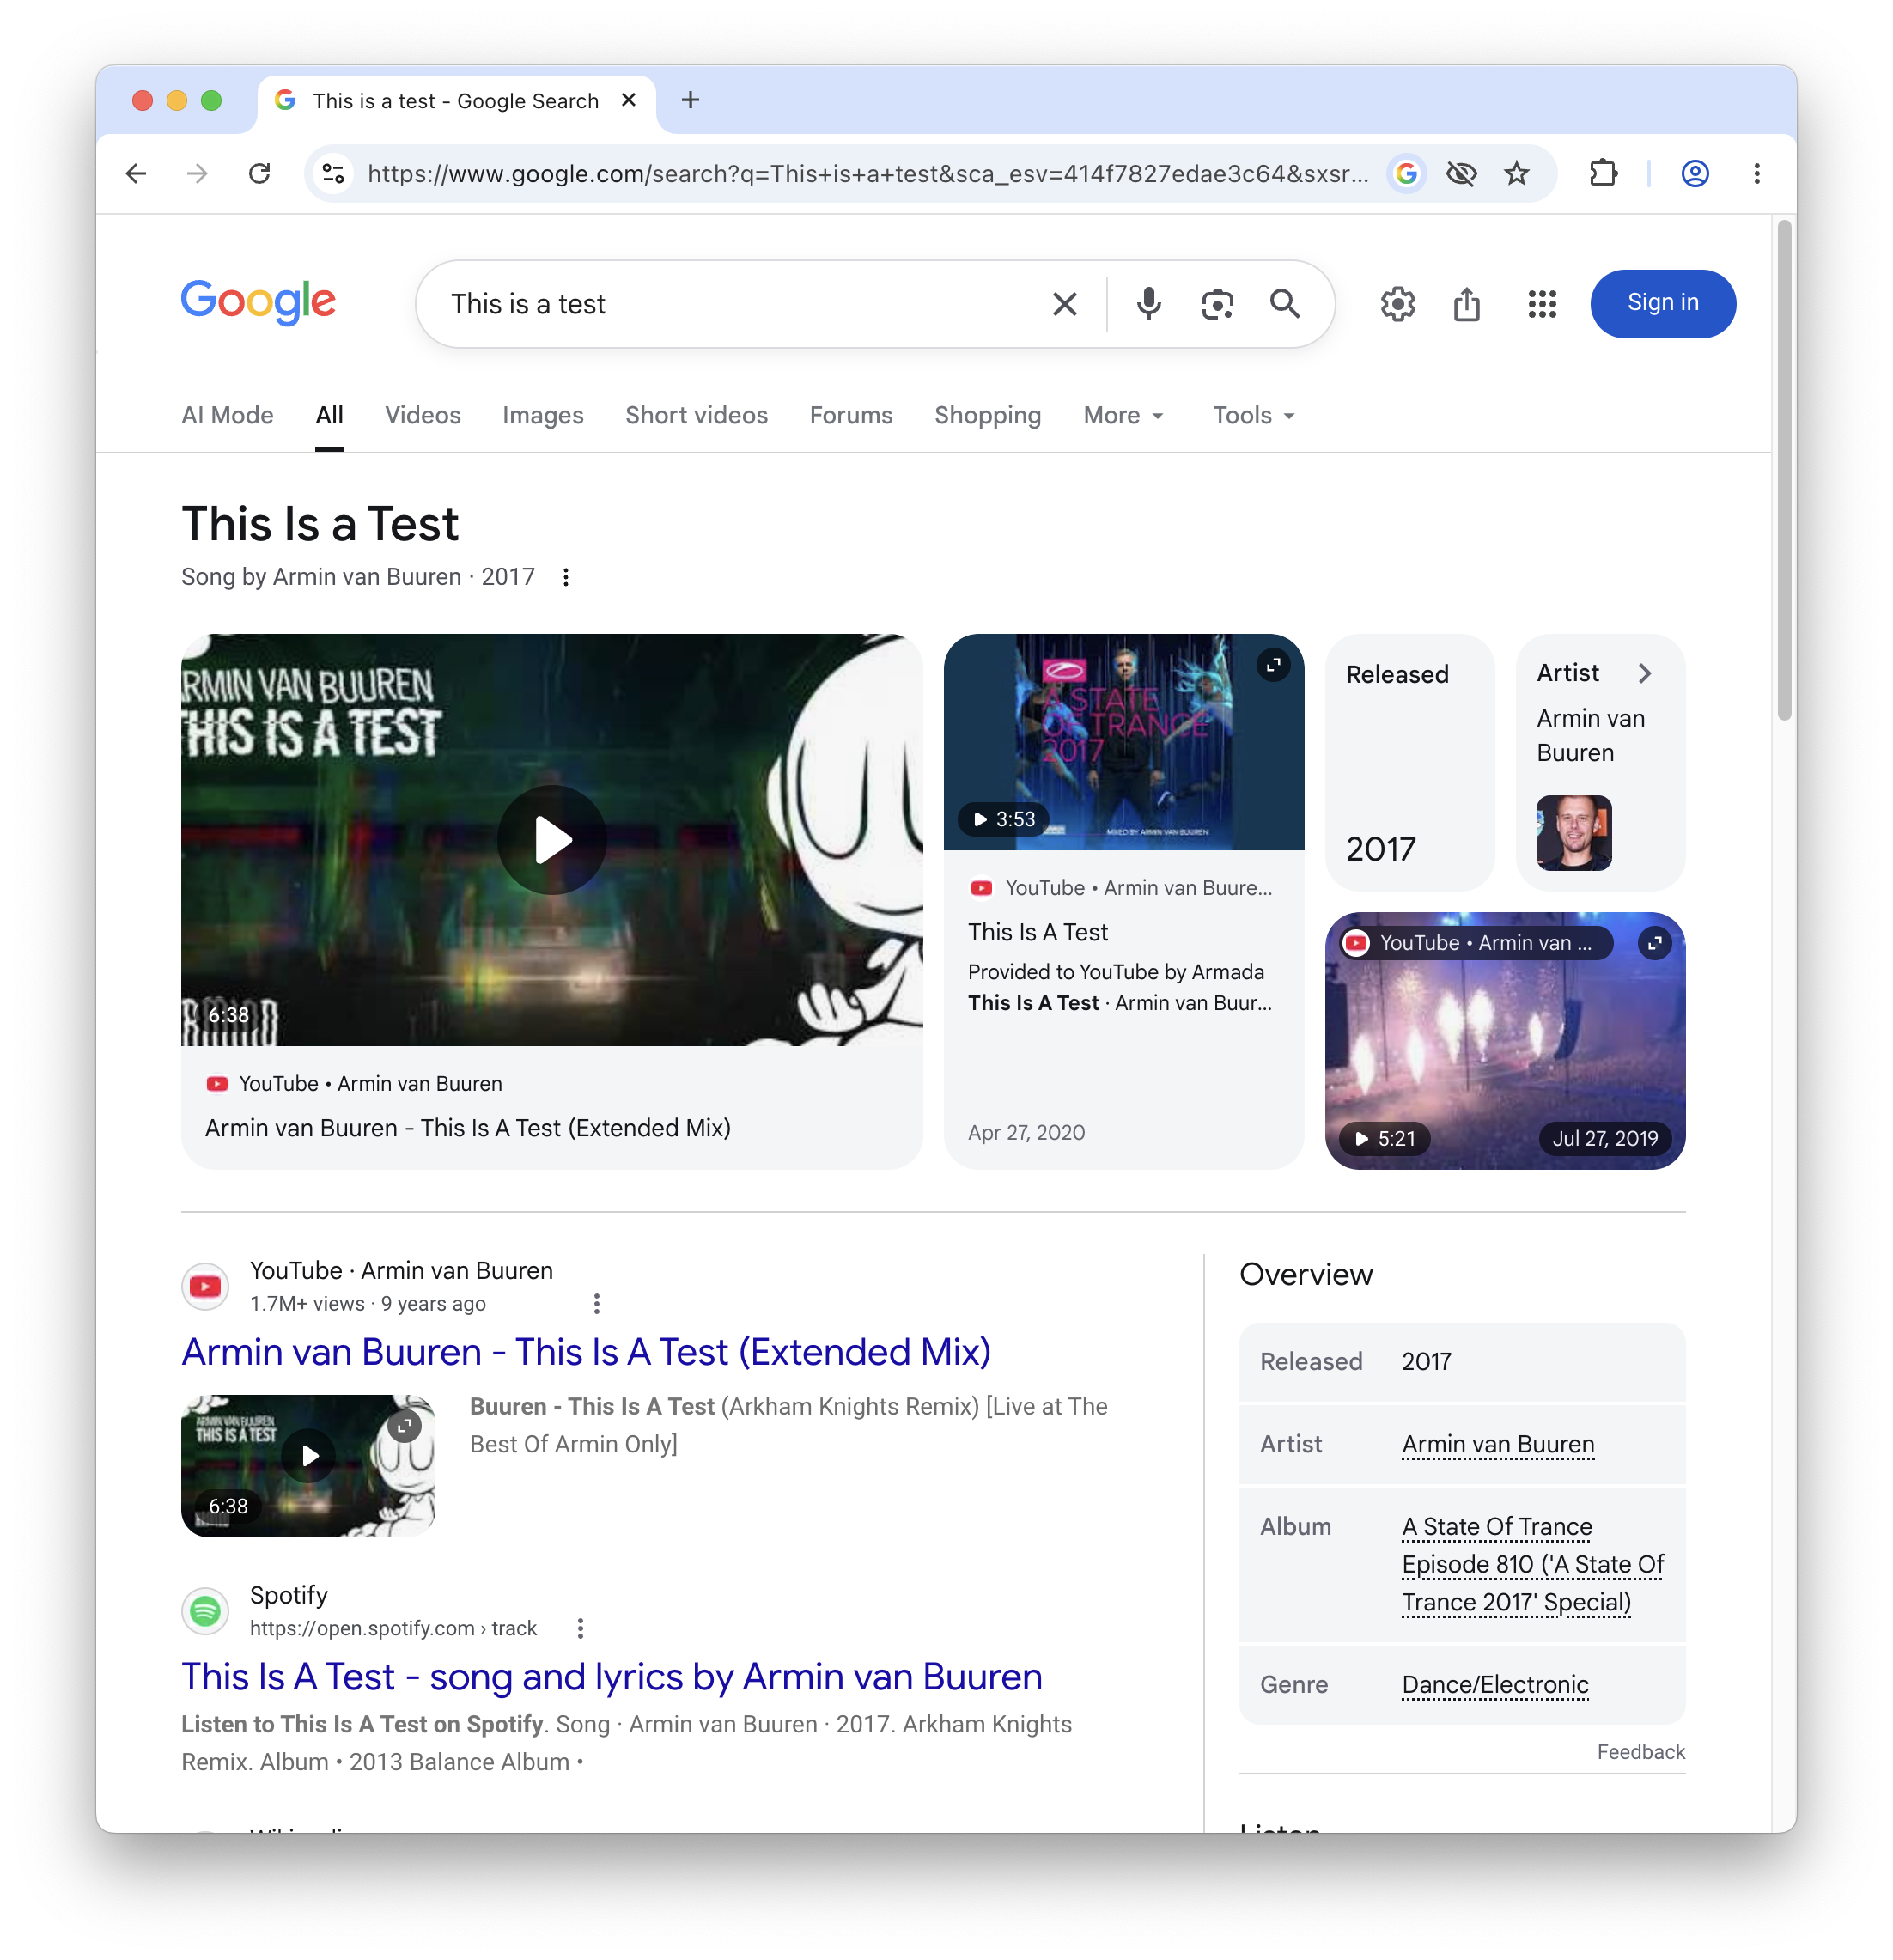Search by image with the lens icon
This screenshot has width=1893, height=1960.
click(1217, 304)
